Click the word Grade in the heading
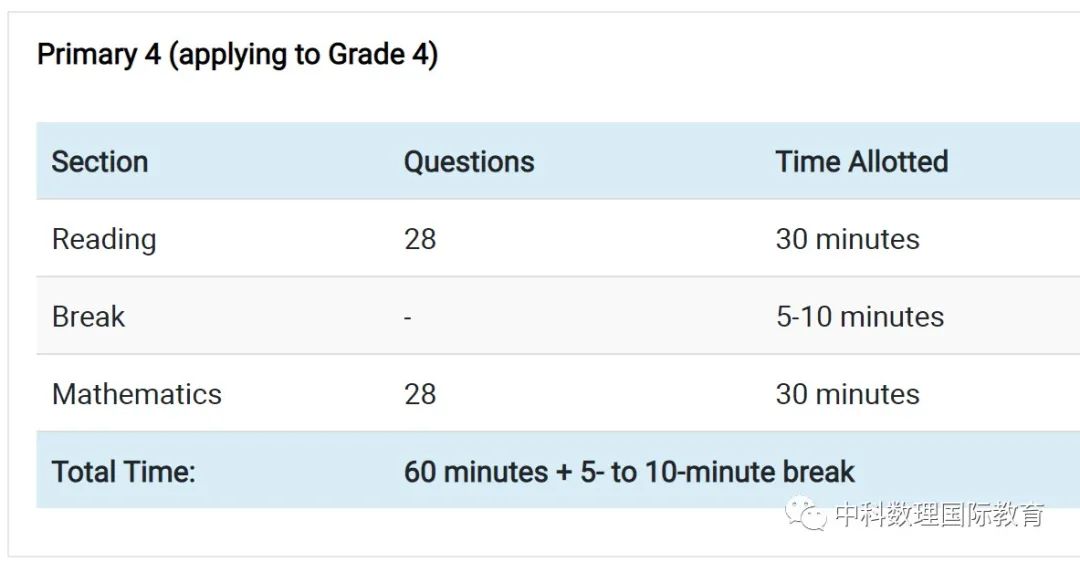1080x562 pixels. [366, 54]
